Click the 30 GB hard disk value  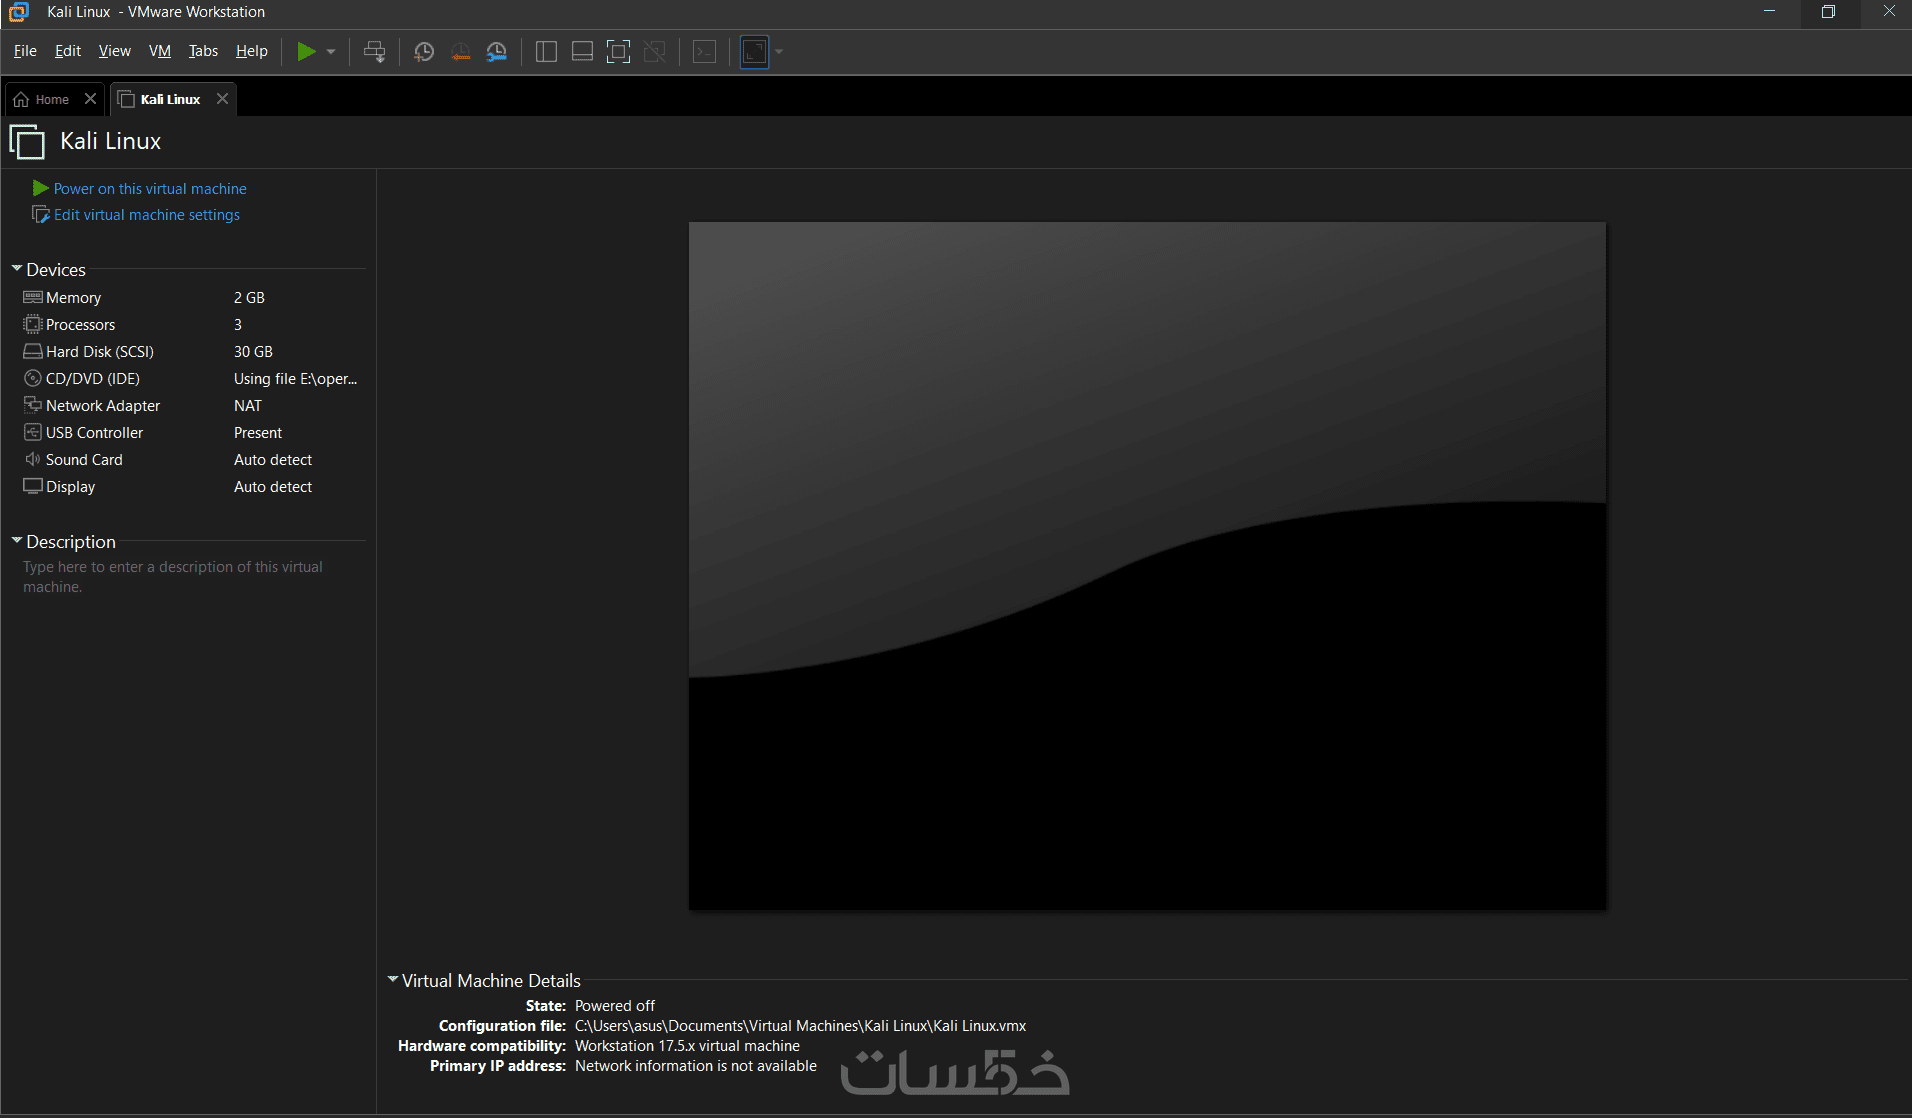pos(253,352)
